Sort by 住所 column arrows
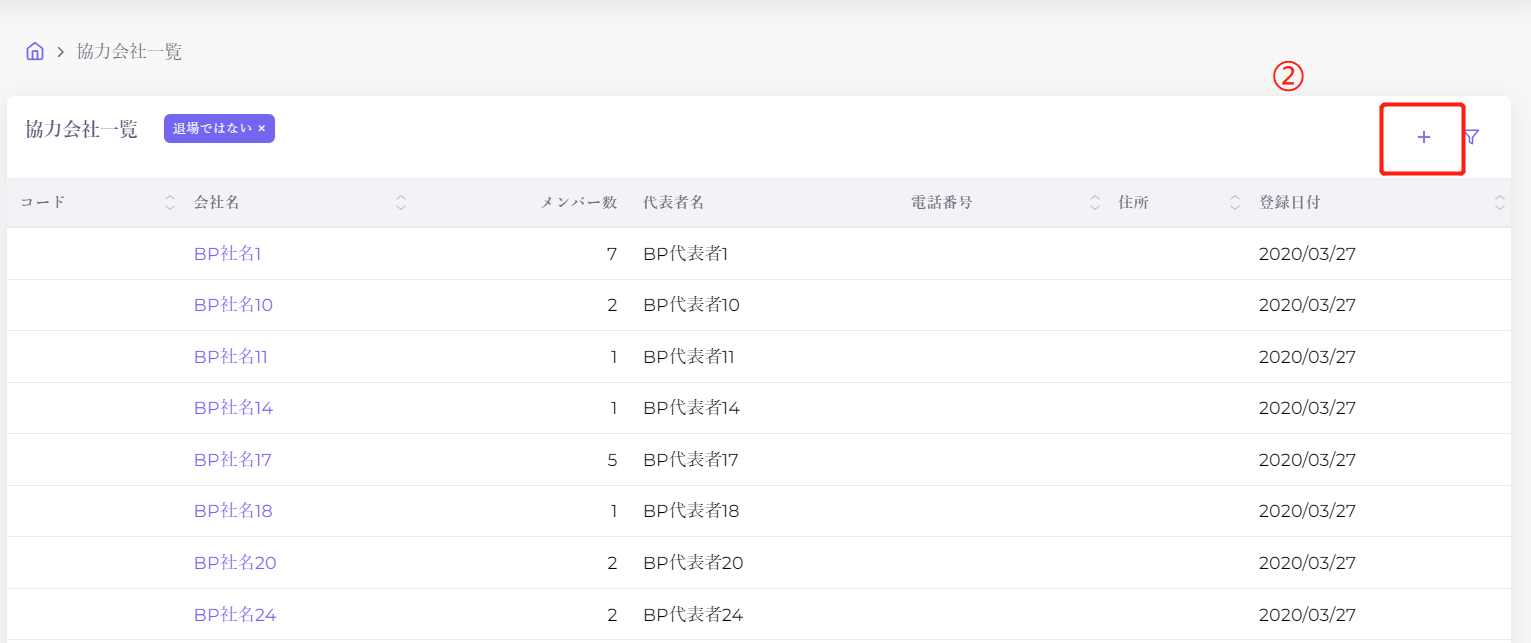 point(1235,203)
